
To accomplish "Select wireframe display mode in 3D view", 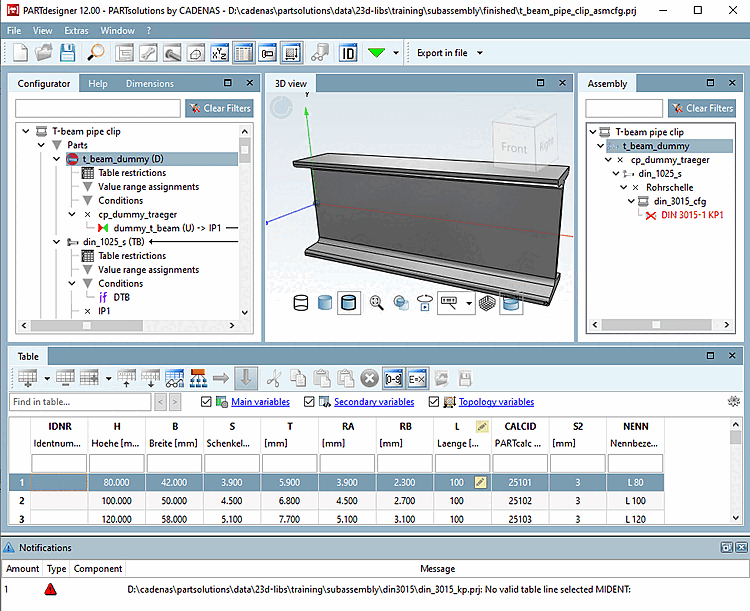I will (x=301, y=303).
